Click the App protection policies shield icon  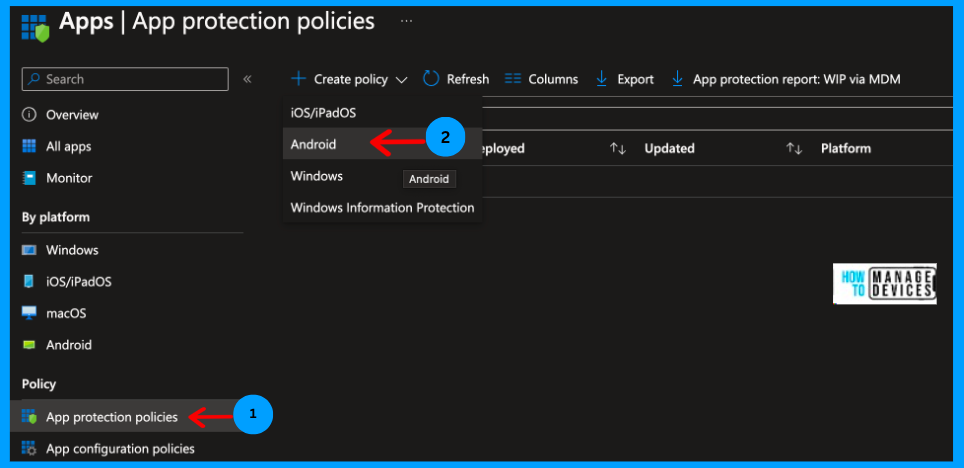click(x=29, y=417)
